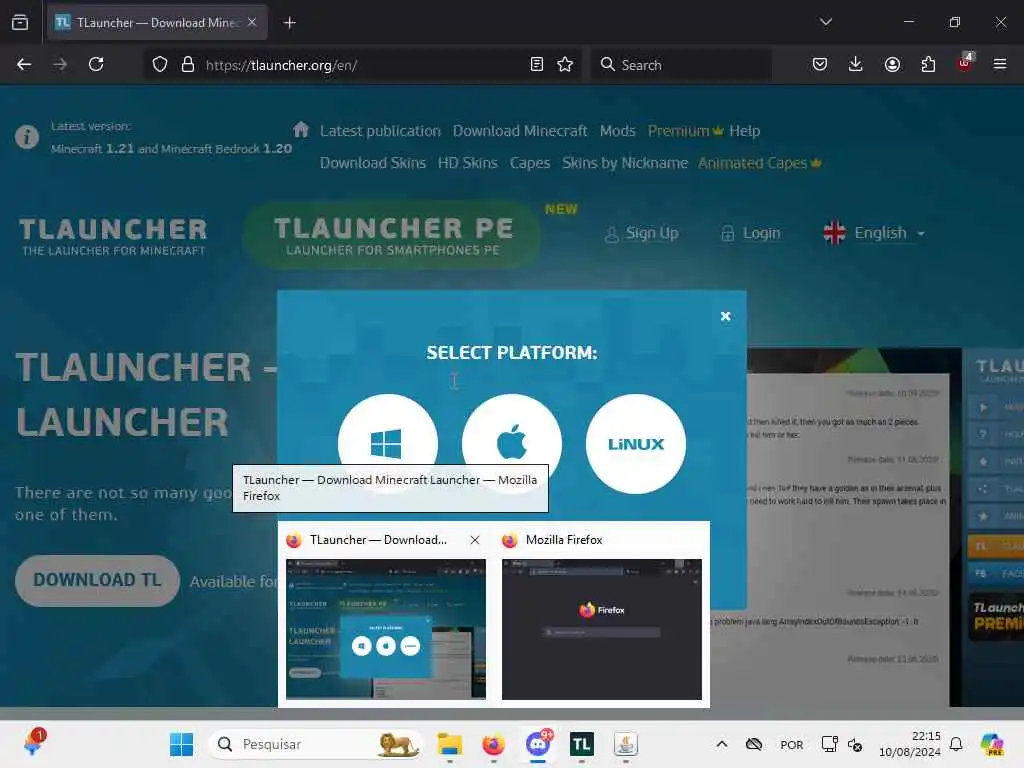Viewport: 1024px width, 768px height.
Task: Click the latest version info icon
Action: point(27,137)
